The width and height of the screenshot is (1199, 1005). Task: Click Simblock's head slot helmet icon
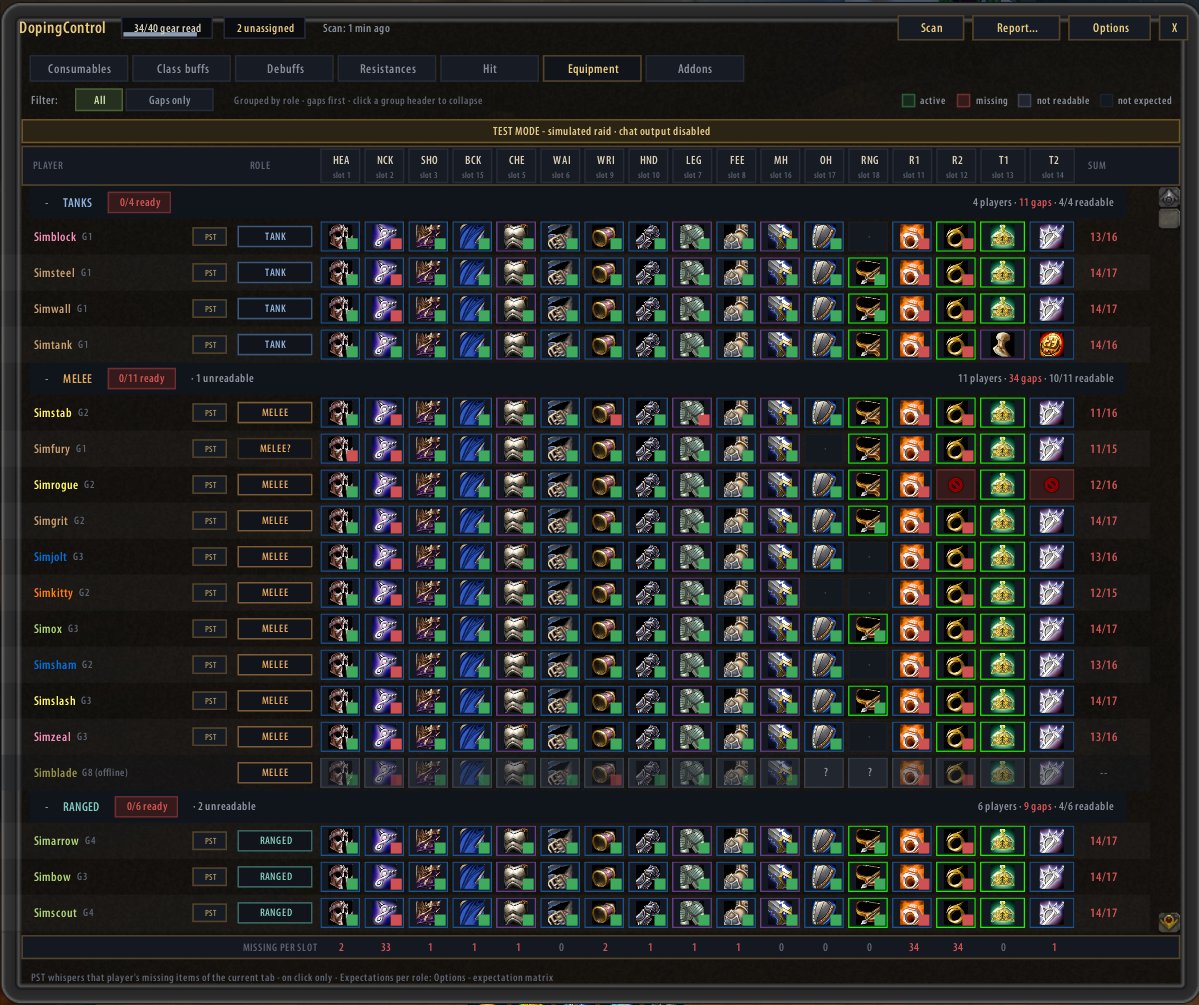tap(340, 237)
